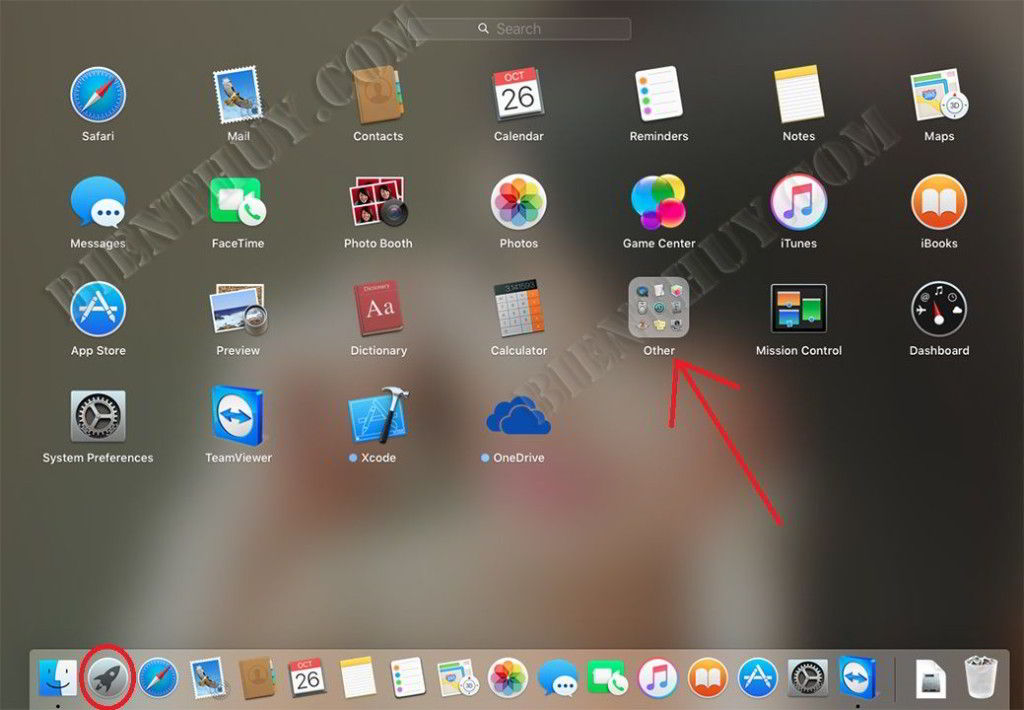Open Mail stamp icon in Dock
The image size is (1024, 710).
tap(208, 678)
